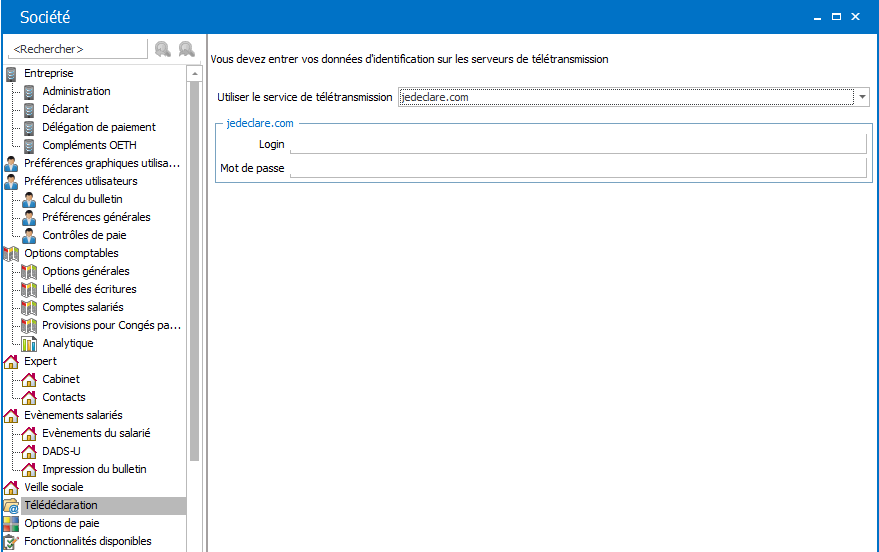
Task: Click the Libellé des écritures icon
Action: (x=29, y=289)
